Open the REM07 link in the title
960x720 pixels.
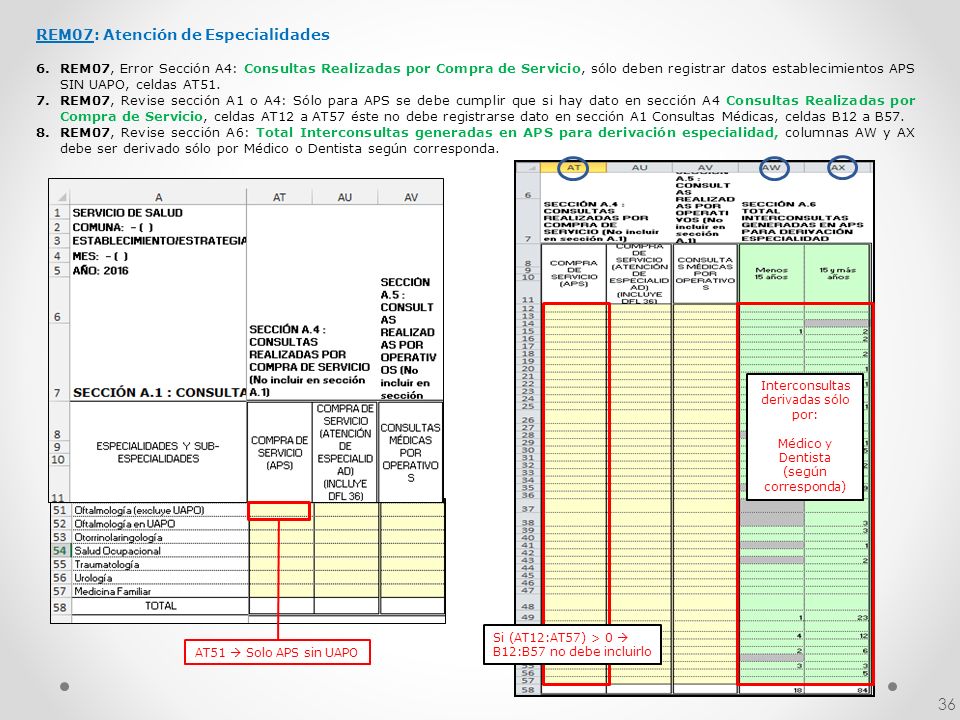pos(64,35)
